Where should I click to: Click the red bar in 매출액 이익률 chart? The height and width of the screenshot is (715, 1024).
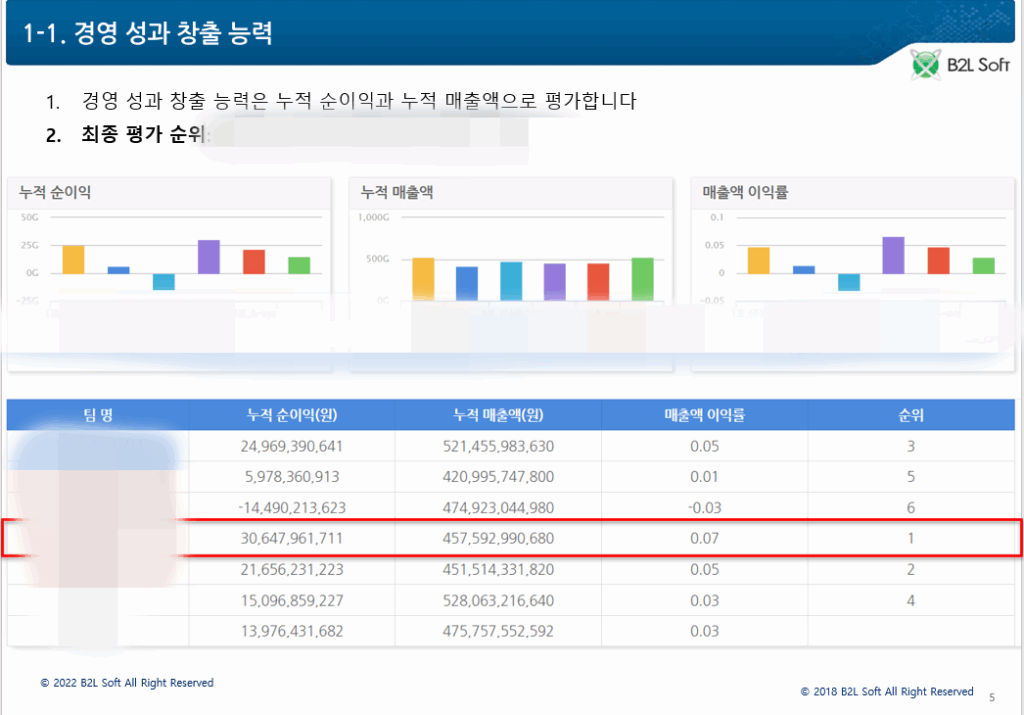(x=938, y=260)
